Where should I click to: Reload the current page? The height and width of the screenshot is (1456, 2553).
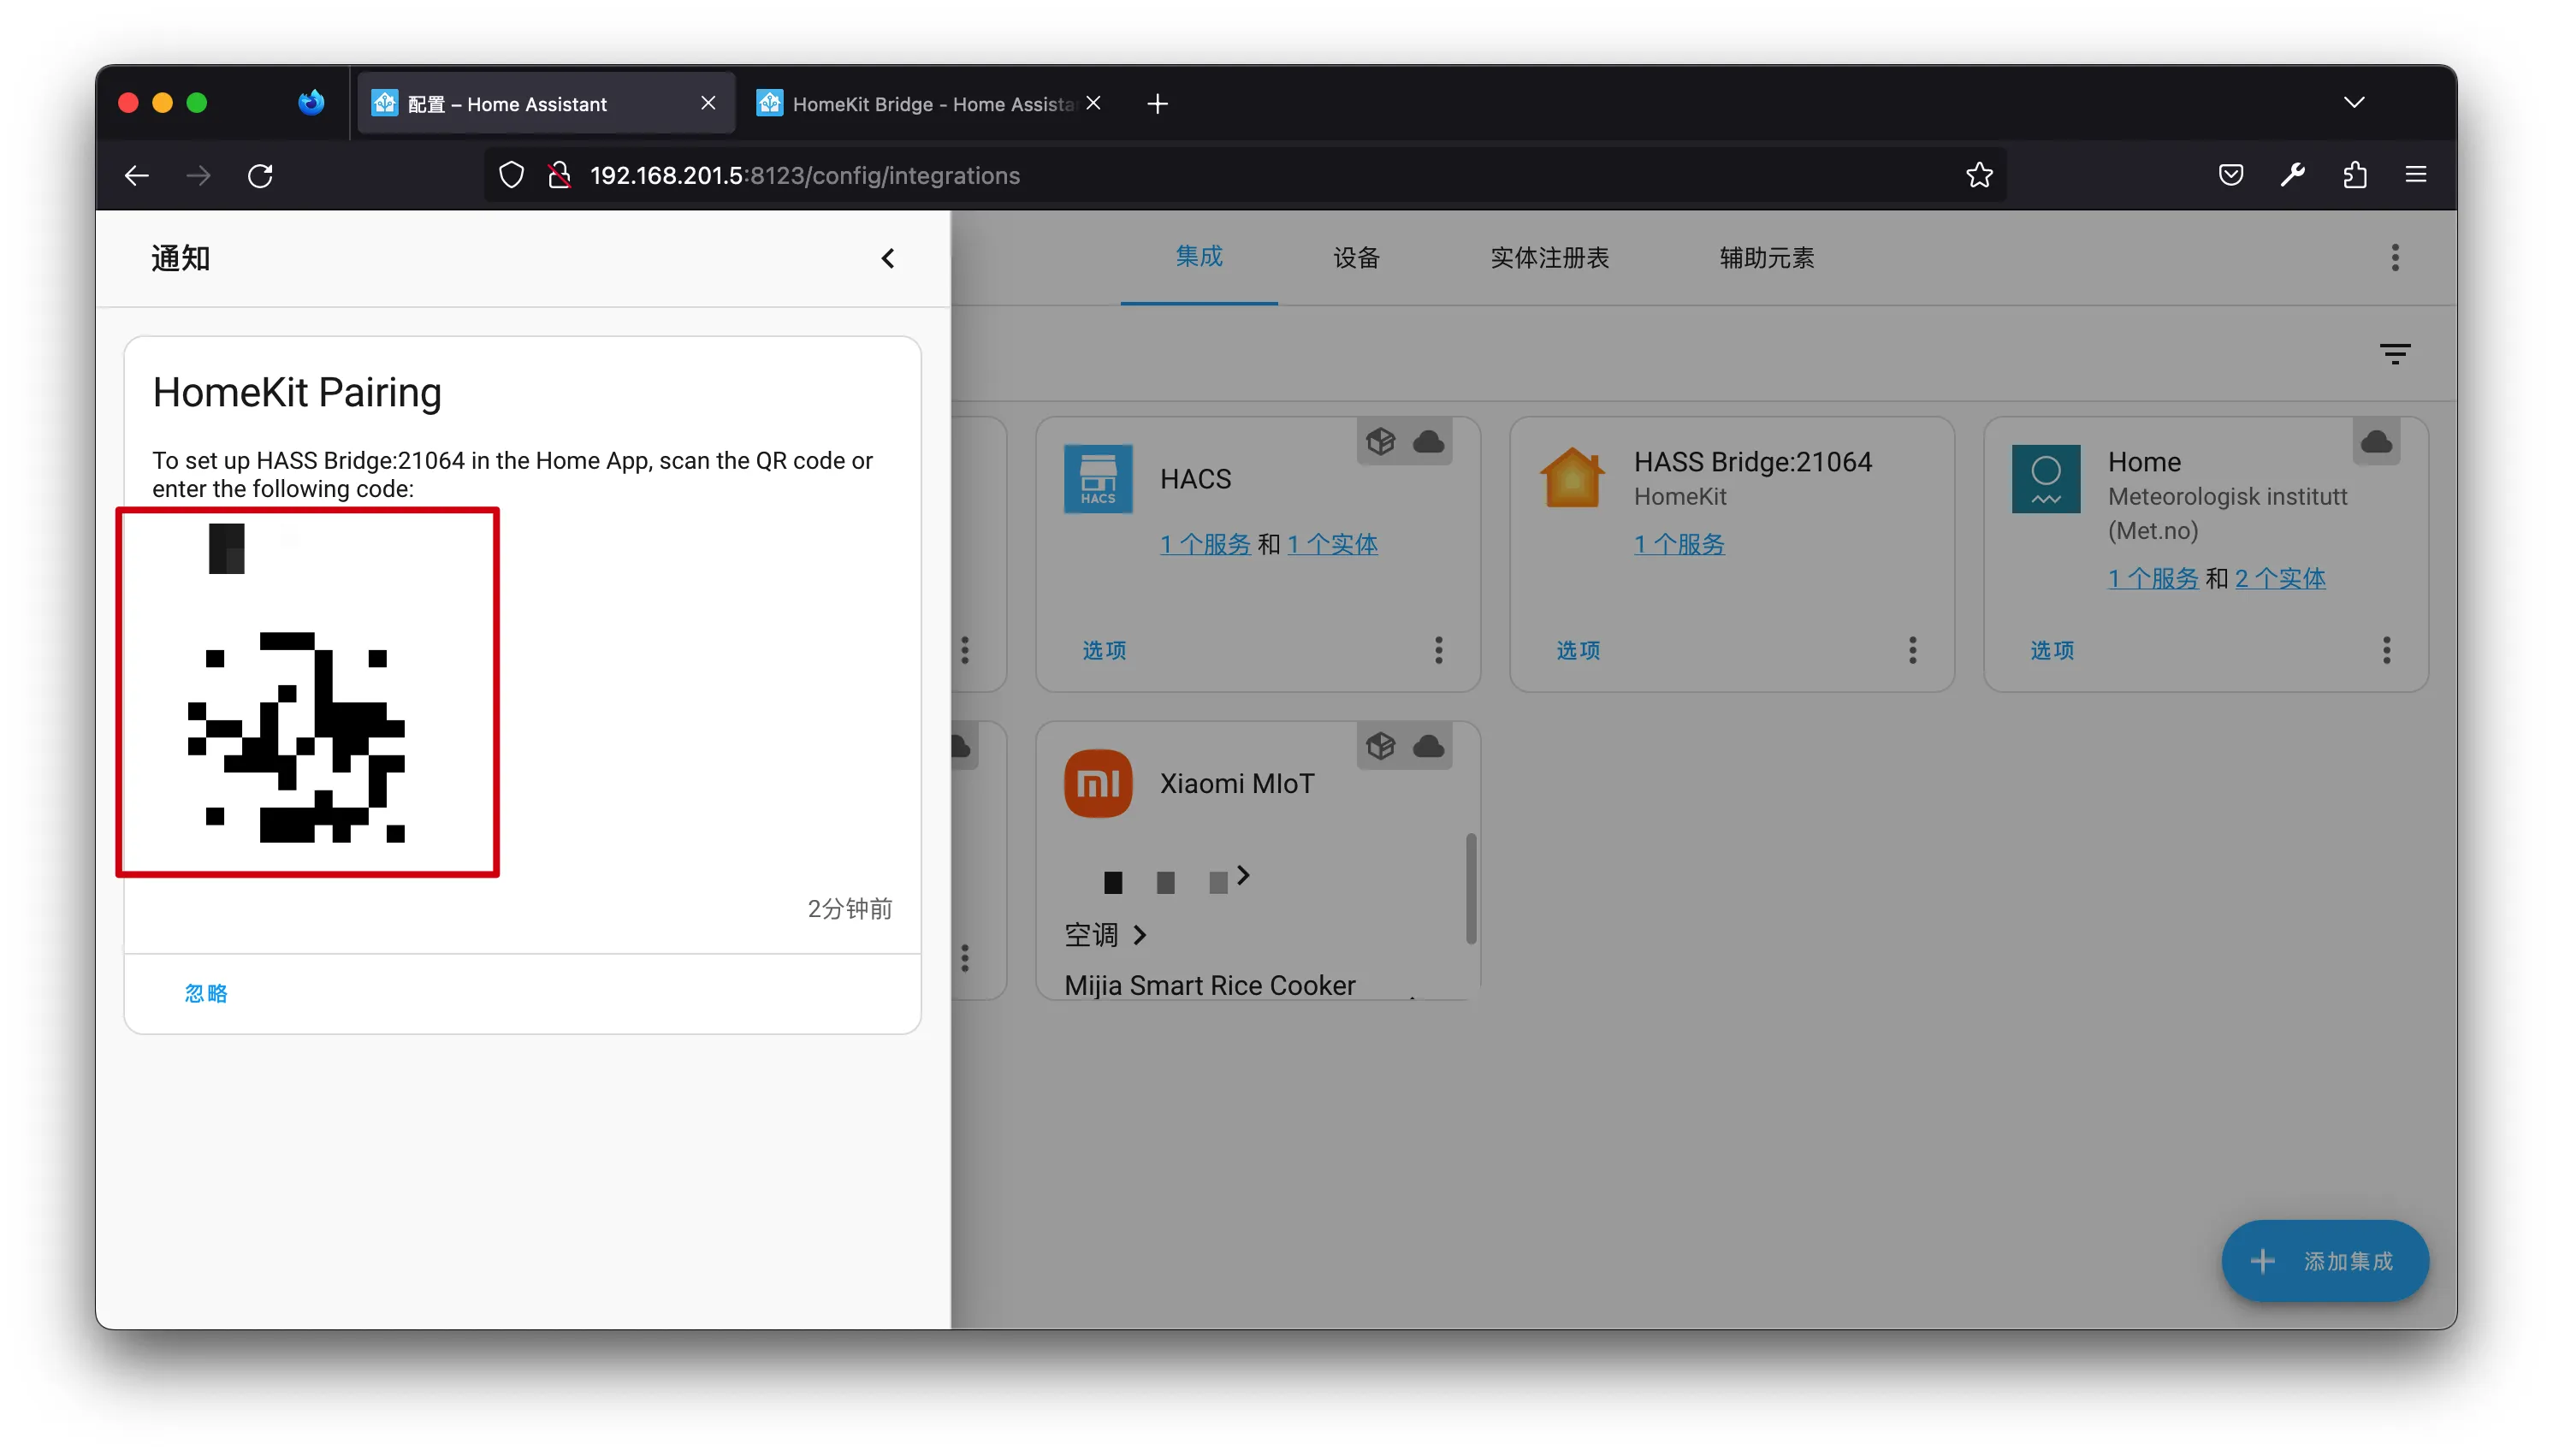pyautogui.click(x=260, y=176)
